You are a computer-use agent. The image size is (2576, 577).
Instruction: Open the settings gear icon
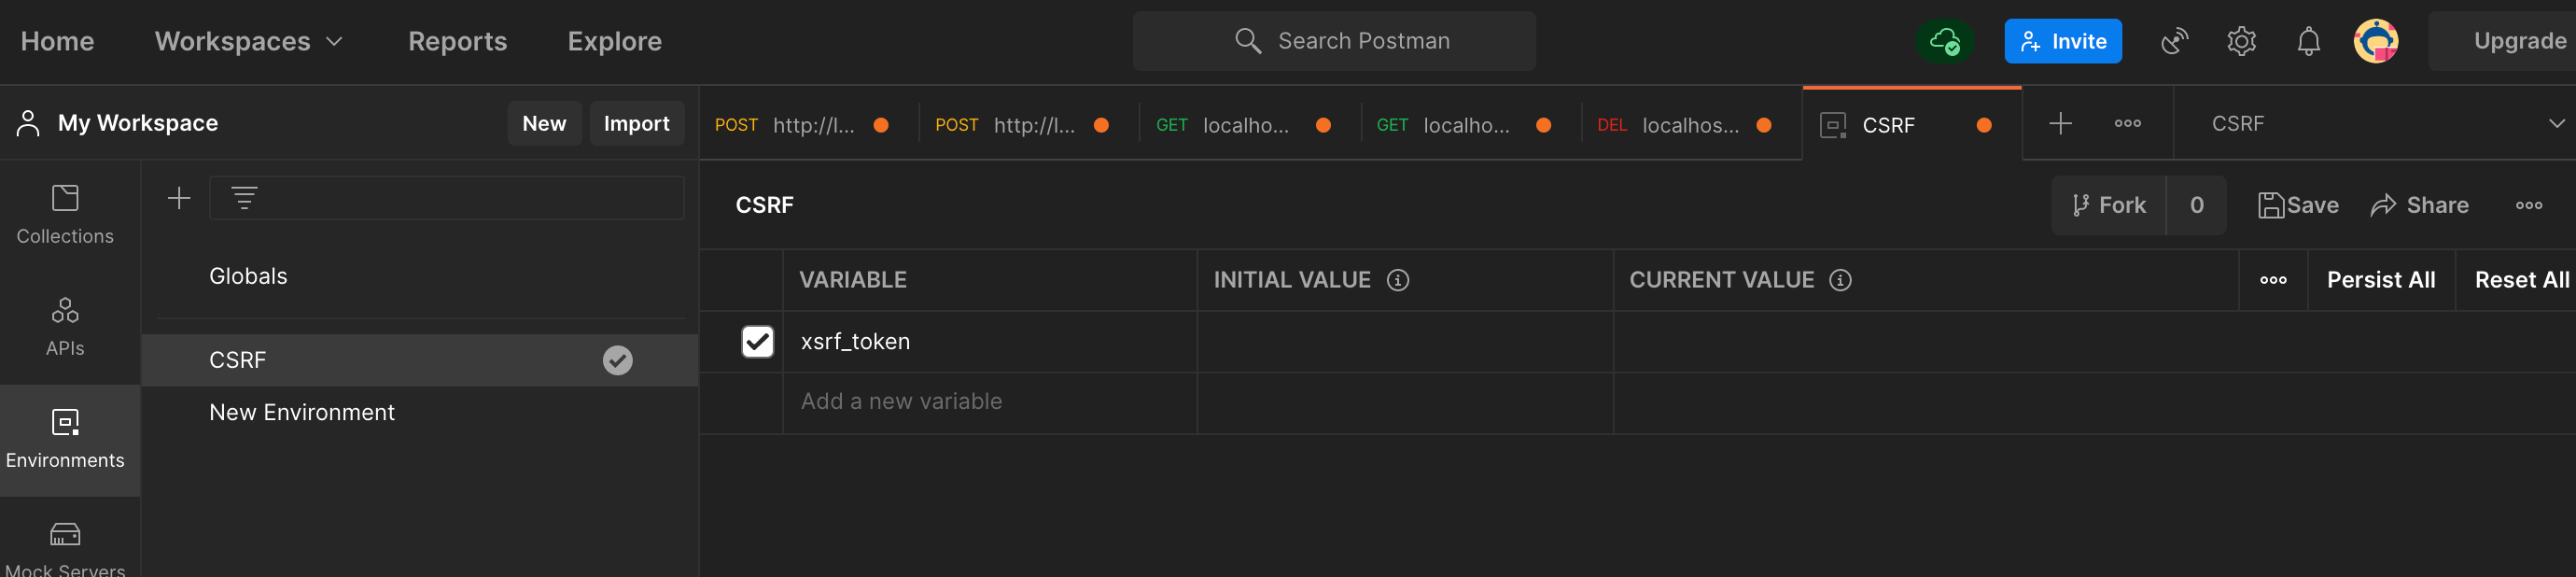click(2241, 41)
